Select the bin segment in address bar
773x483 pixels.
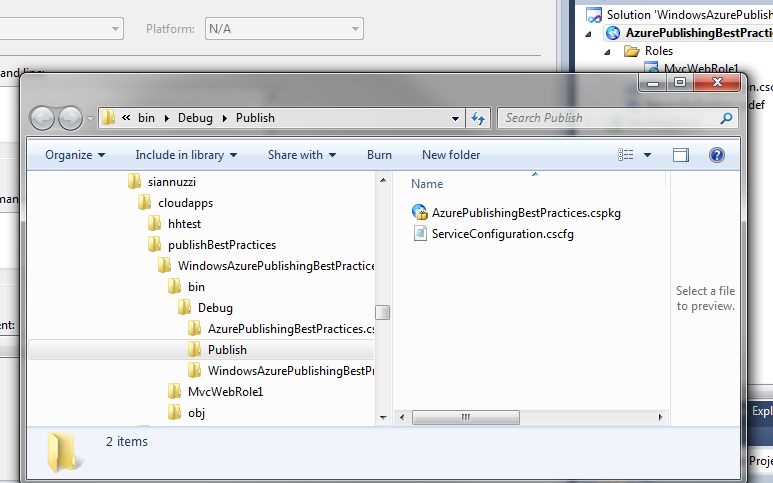tap(146, 118)
